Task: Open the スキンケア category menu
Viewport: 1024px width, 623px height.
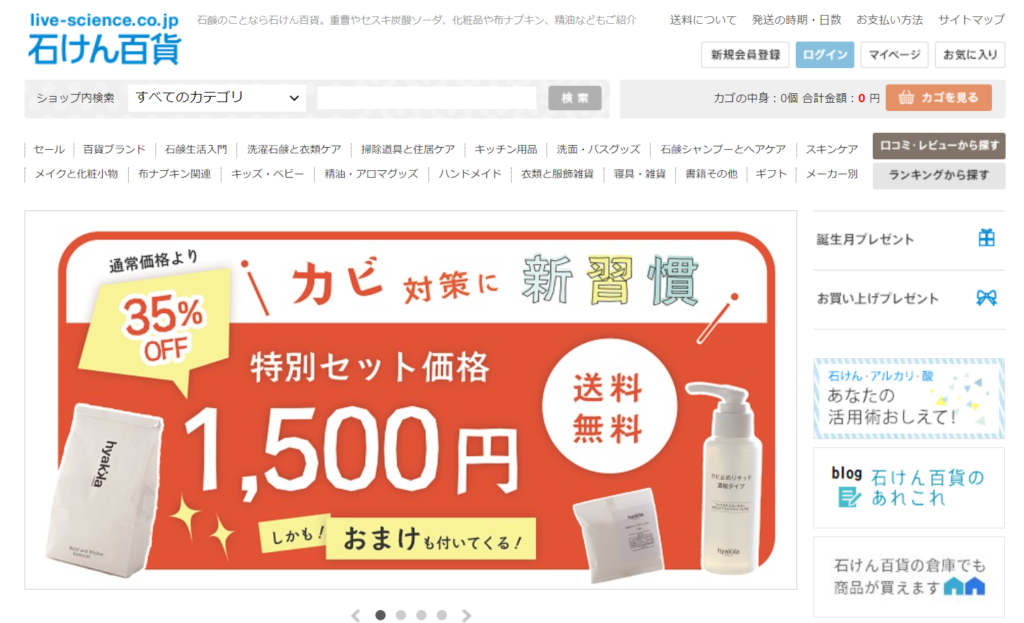Action: (x=831, y=150)
